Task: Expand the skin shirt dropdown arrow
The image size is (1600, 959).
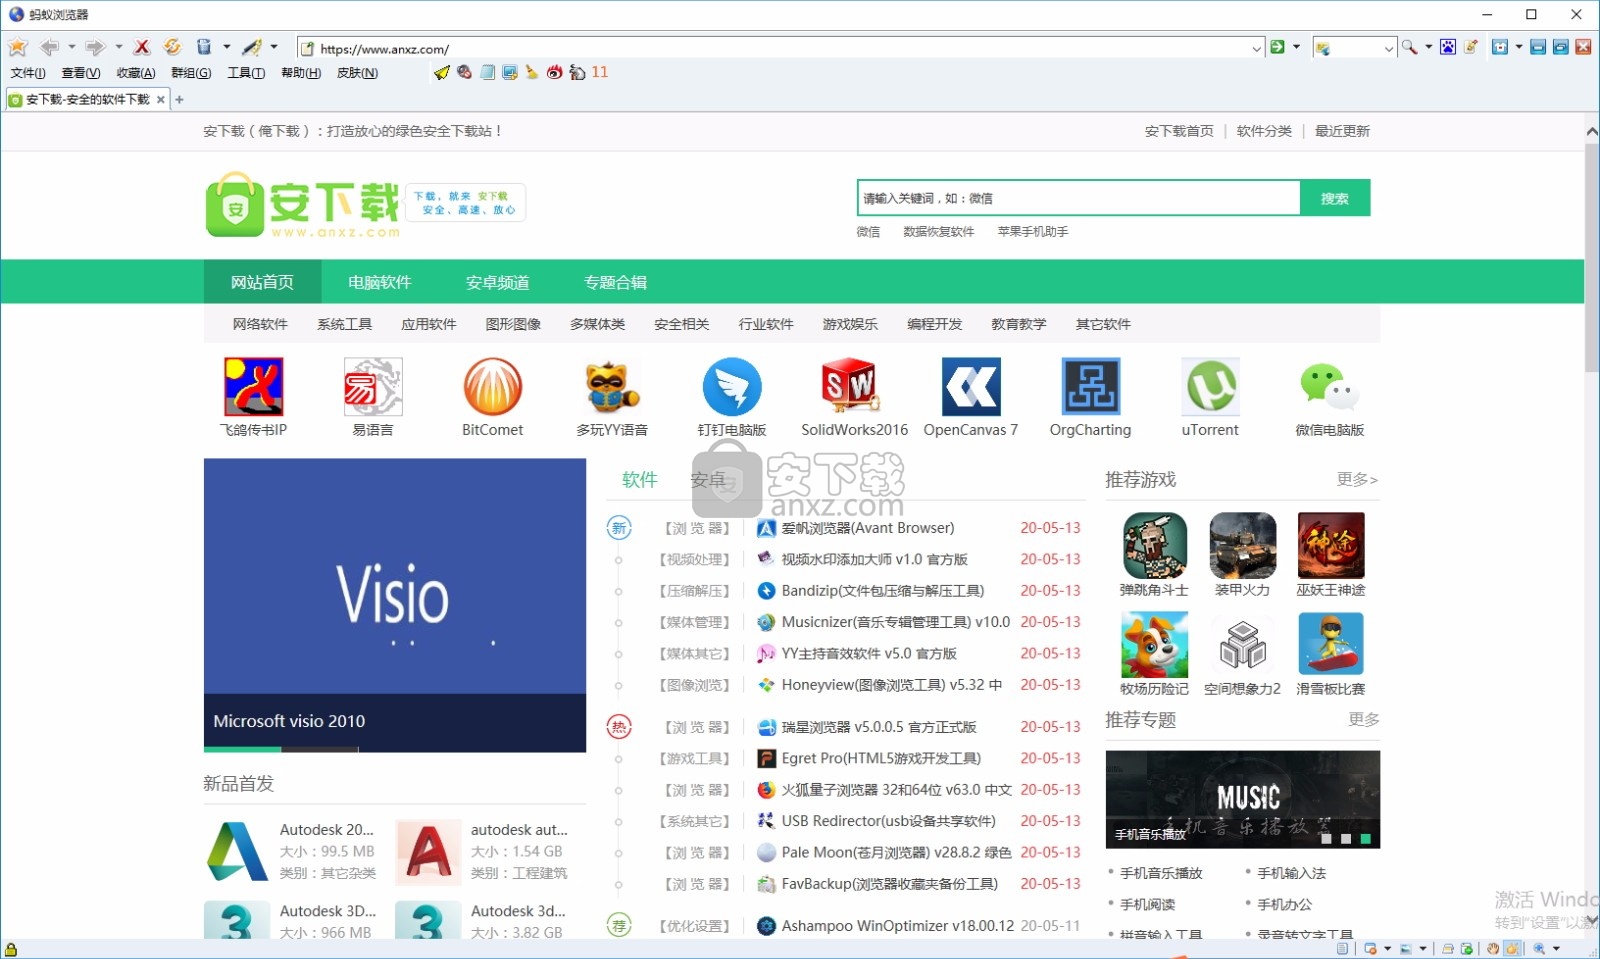Action: tap(1519, 47)
